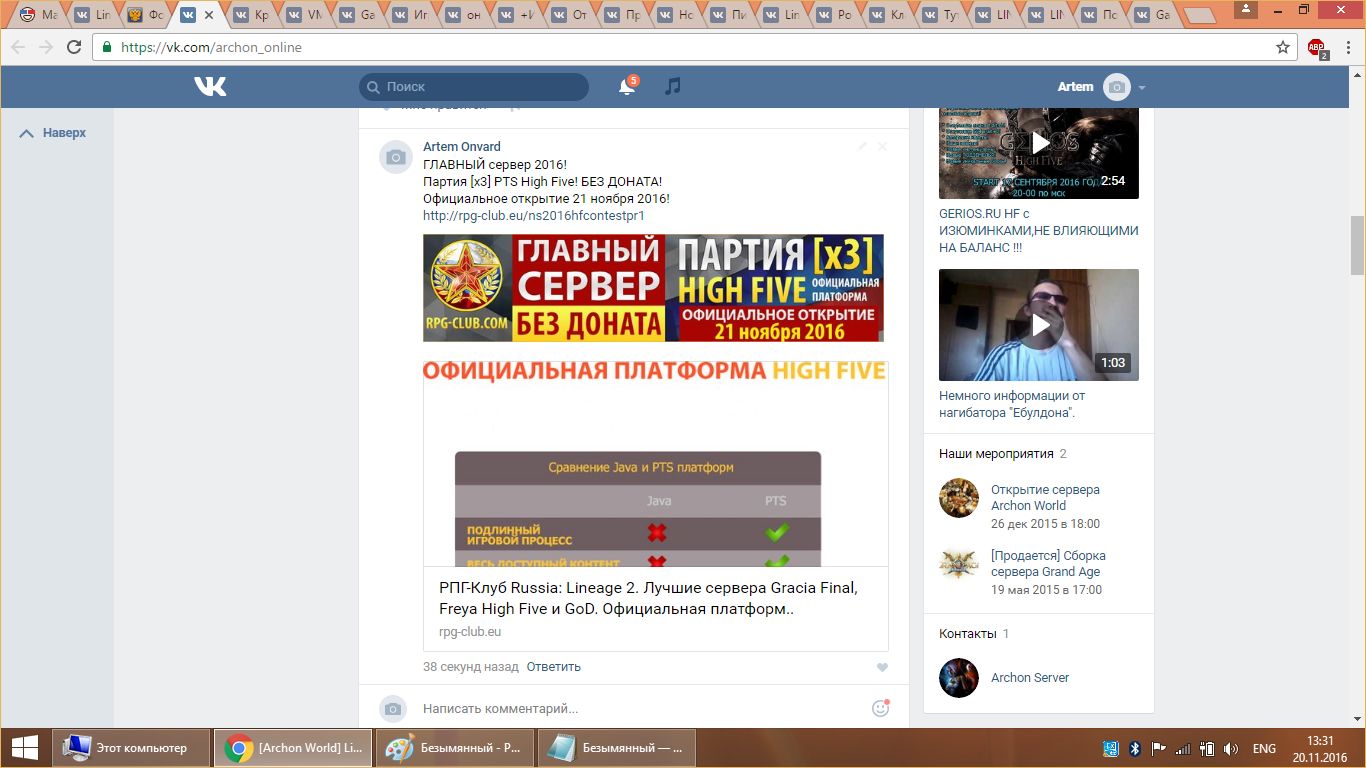
Task: Open Artem Onvard's camera avatar on the post
Action: tap(396, 157)
